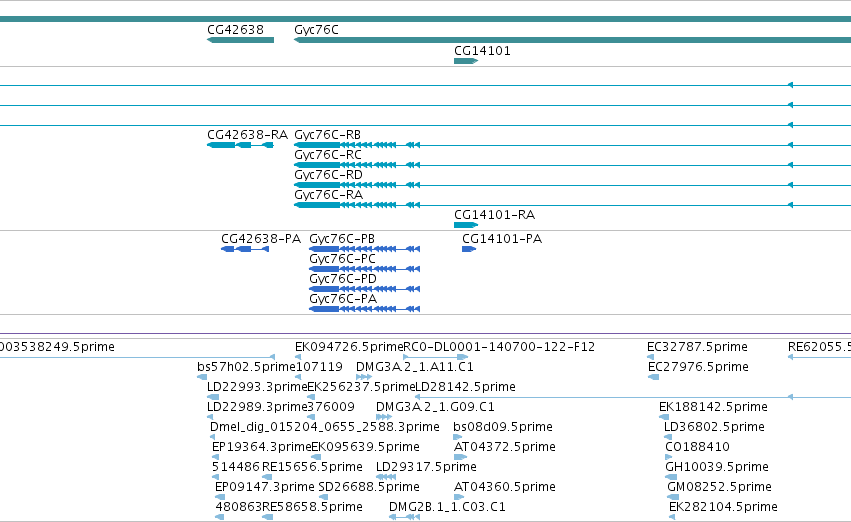This screenshot has height=522, width=851.
Task: Select EST GM08252.5prime
Action: [x=720, y=487]
